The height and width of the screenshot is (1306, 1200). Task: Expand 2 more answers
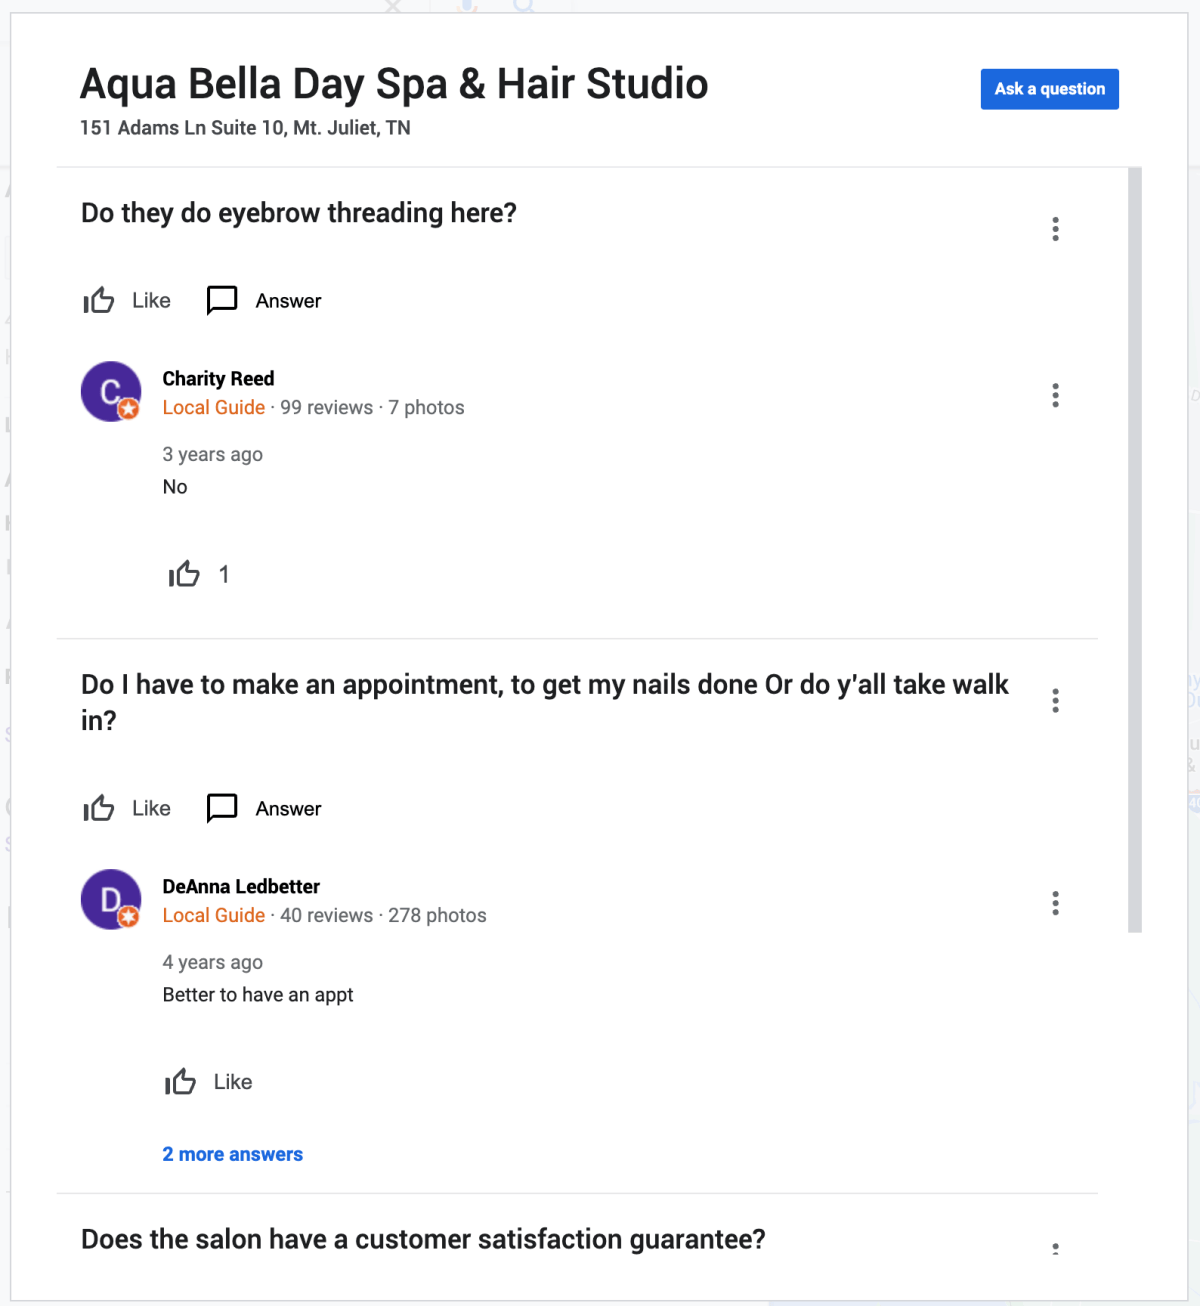click(233, 1154)
